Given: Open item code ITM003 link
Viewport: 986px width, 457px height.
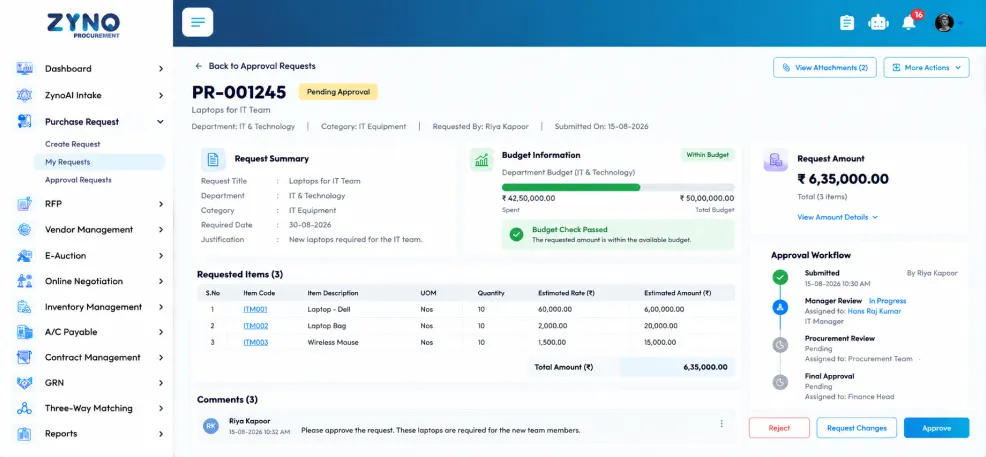Looking at the screenshot, I should coord(255,343).
